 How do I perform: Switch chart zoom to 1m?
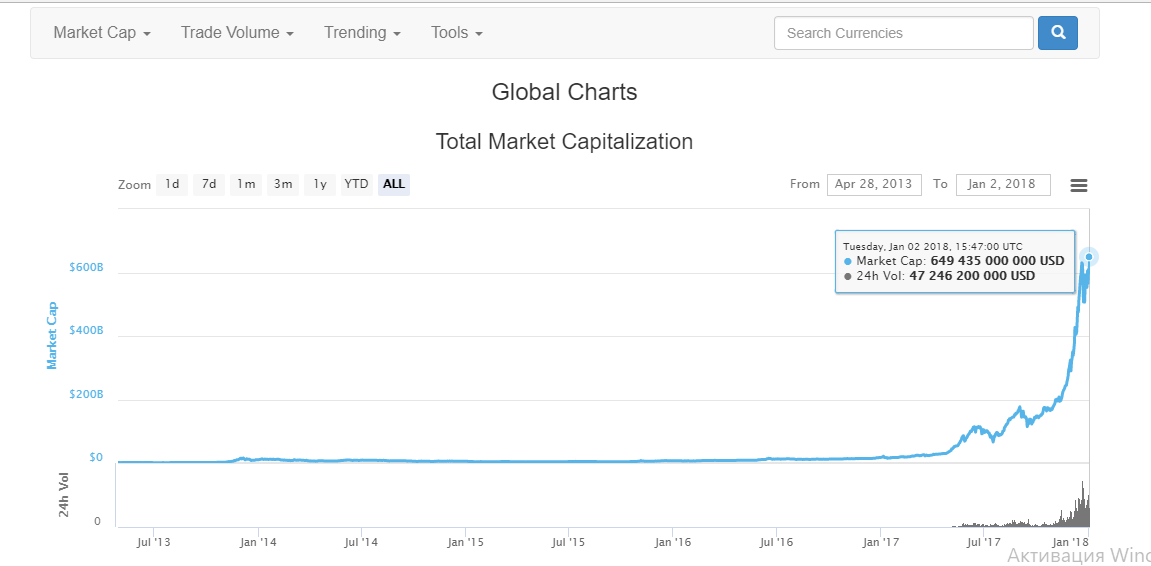[246, 184]
